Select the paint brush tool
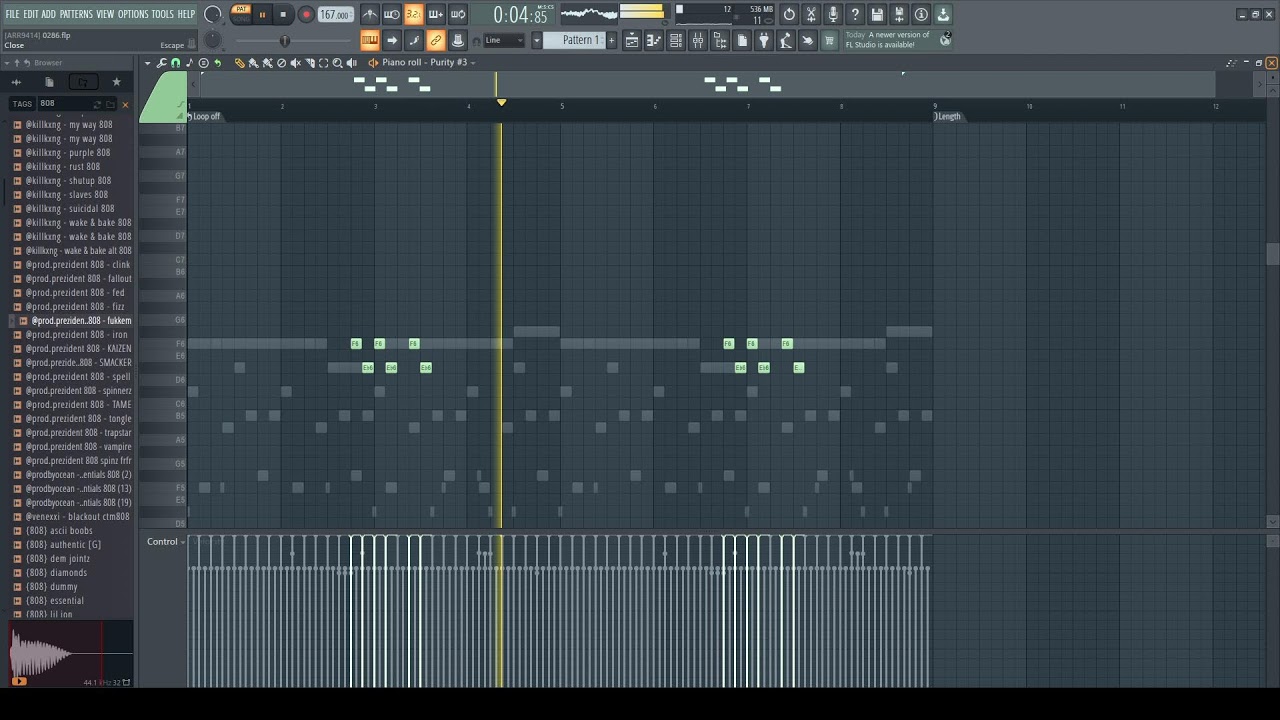 [x=253, y=63]
